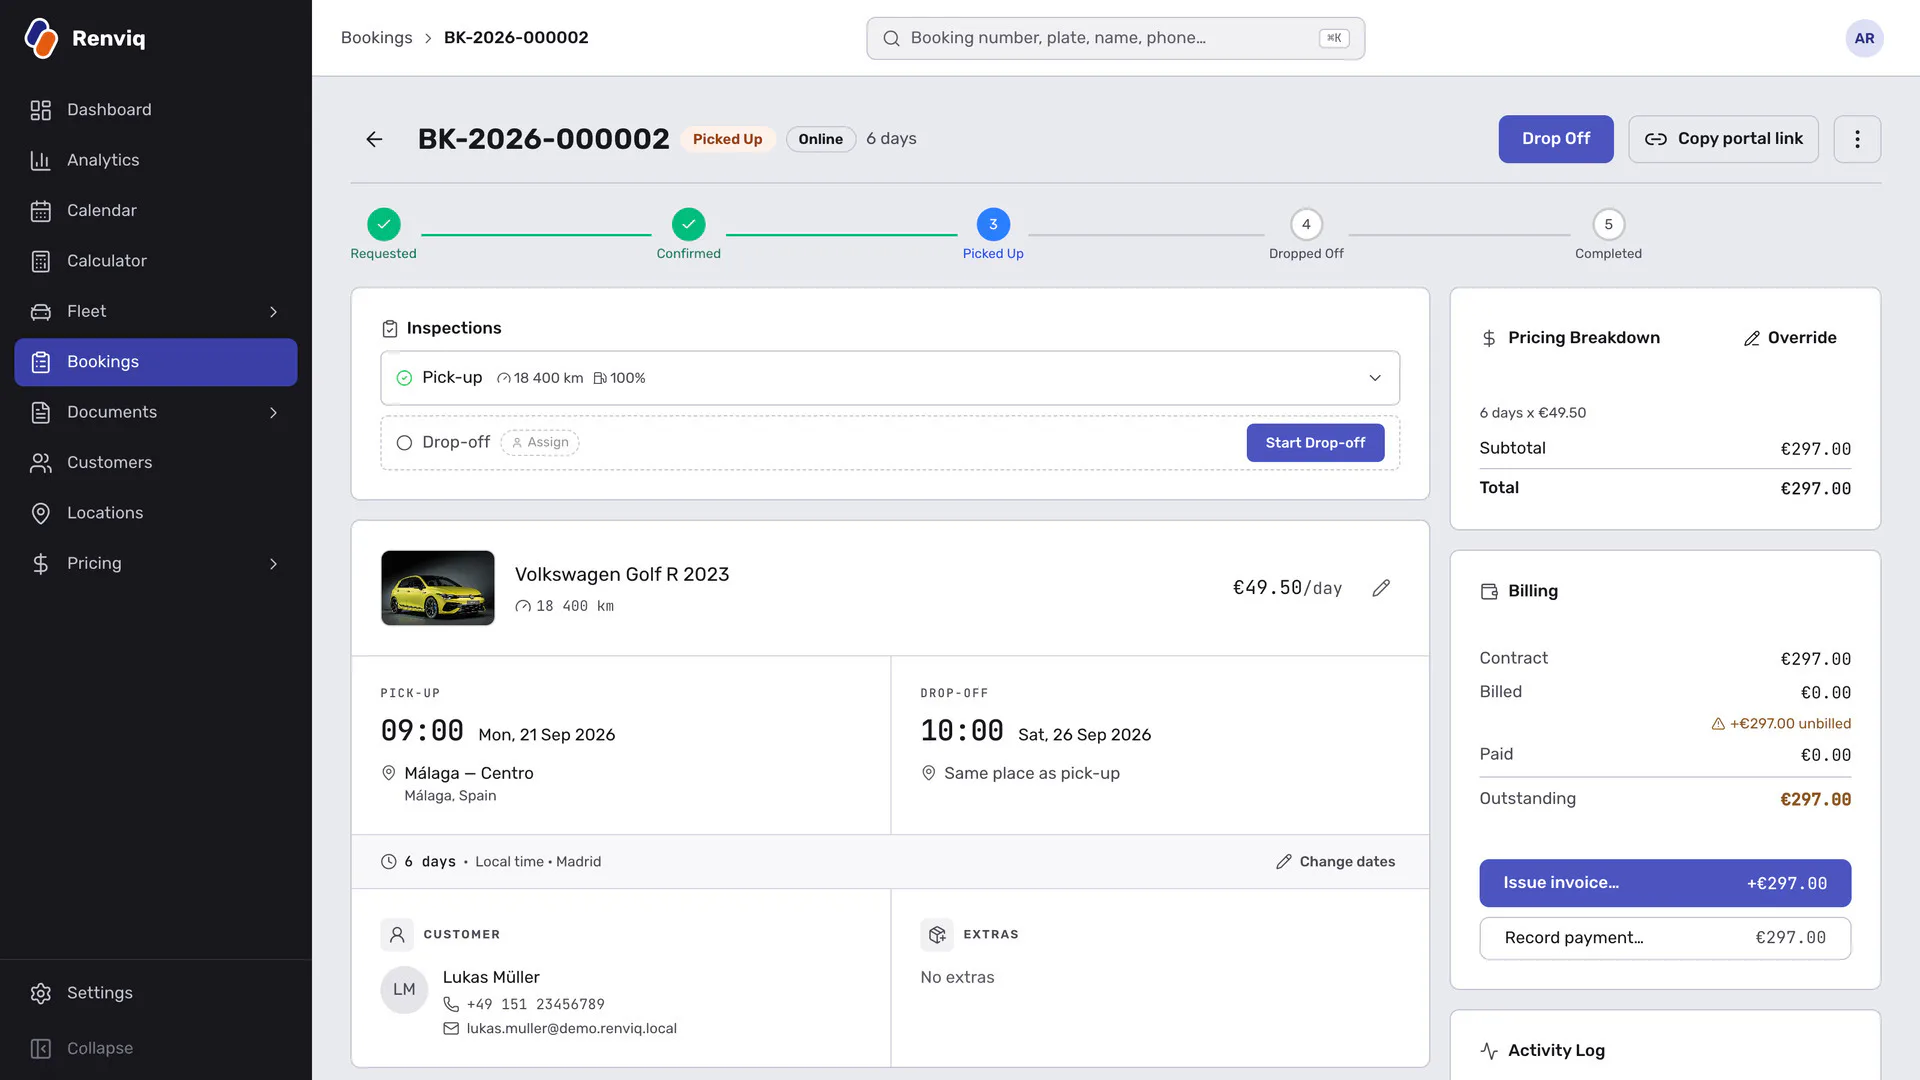Click the Renviq logo icon
Image resolution: width=1920 pixels, height=1080 pixels.
click(x=41, y=38)
